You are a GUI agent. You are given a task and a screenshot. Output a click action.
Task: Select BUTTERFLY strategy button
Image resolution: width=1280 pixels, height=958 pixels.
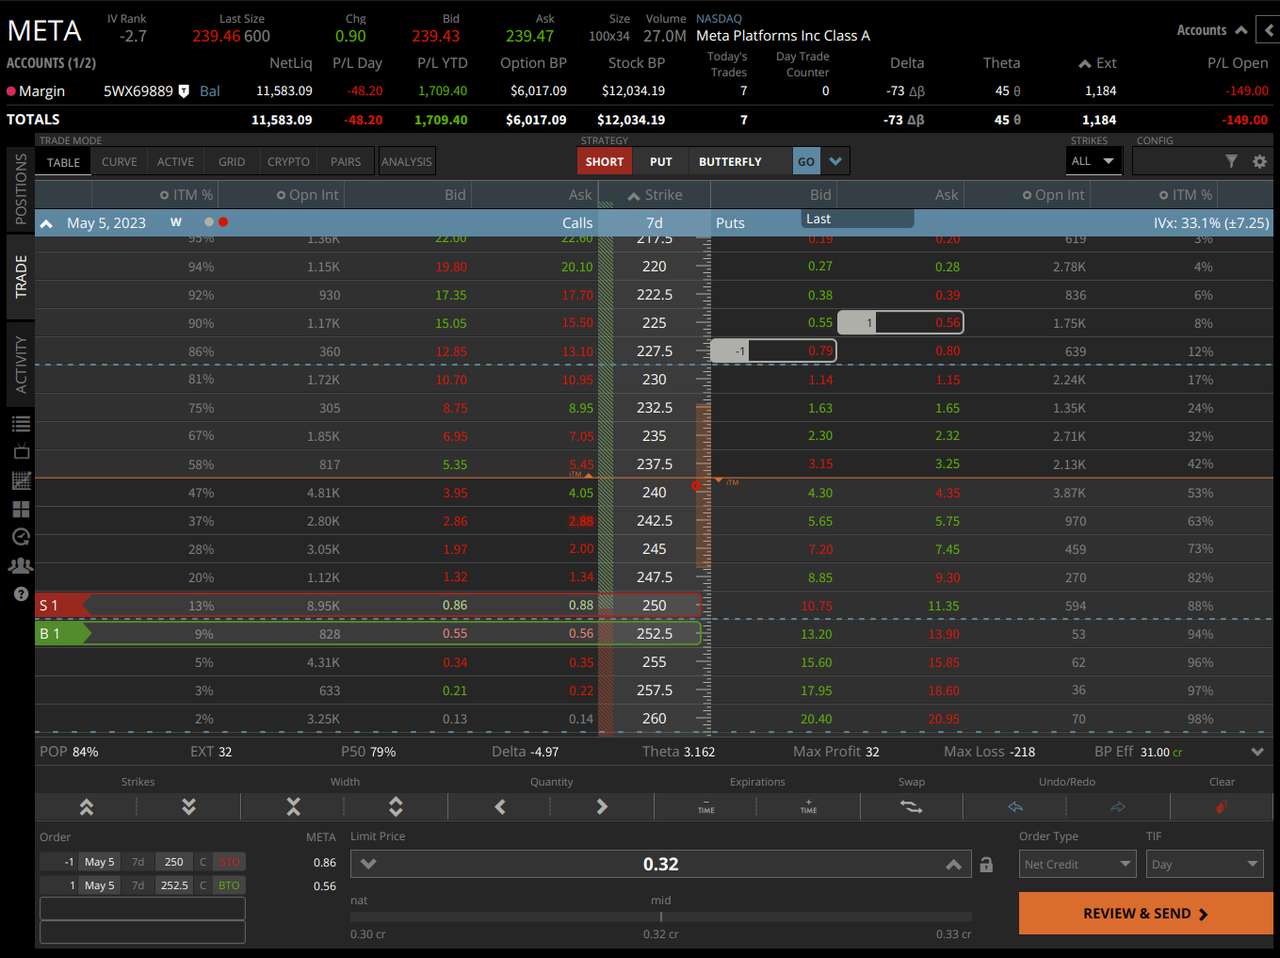point(730,161)
